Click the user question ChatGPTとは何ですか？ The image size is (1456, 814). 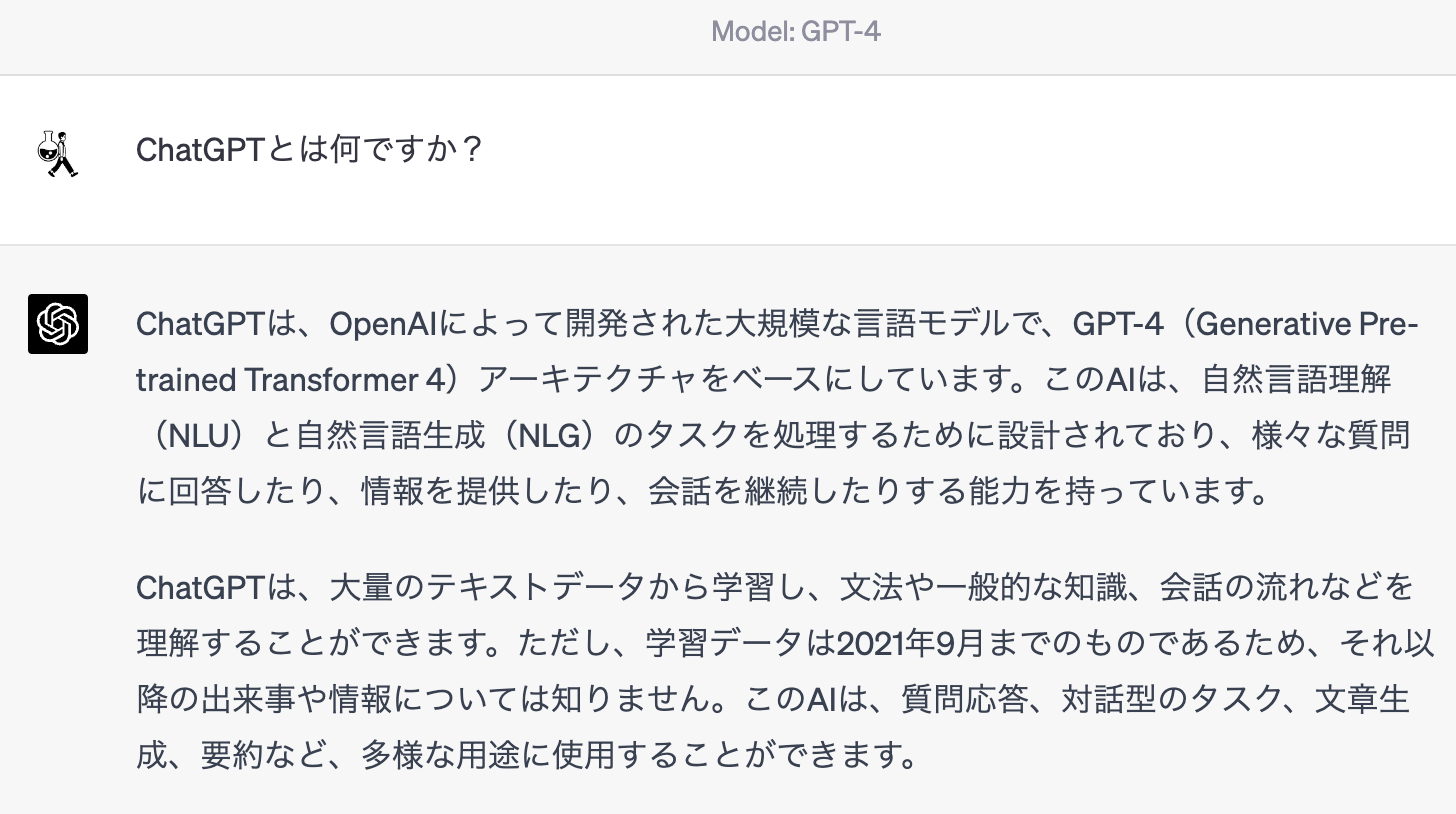tap(311, 150)
